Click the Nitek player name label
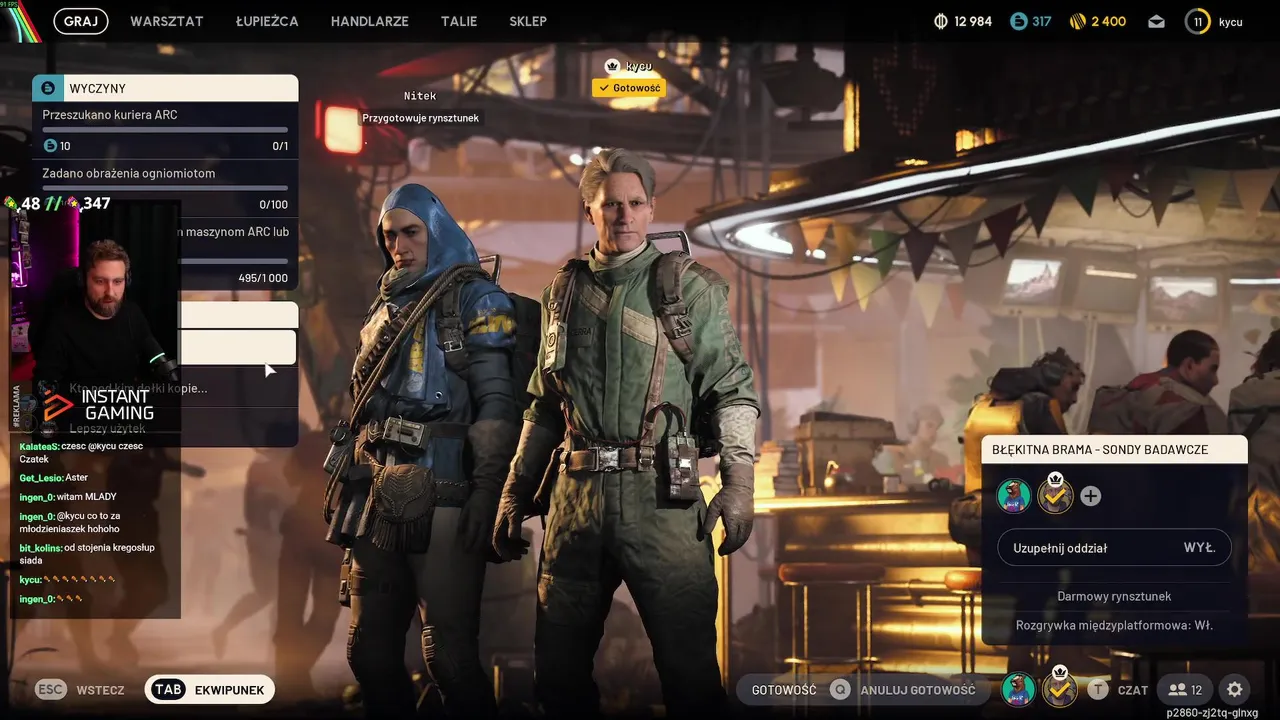 coord(420,96)
